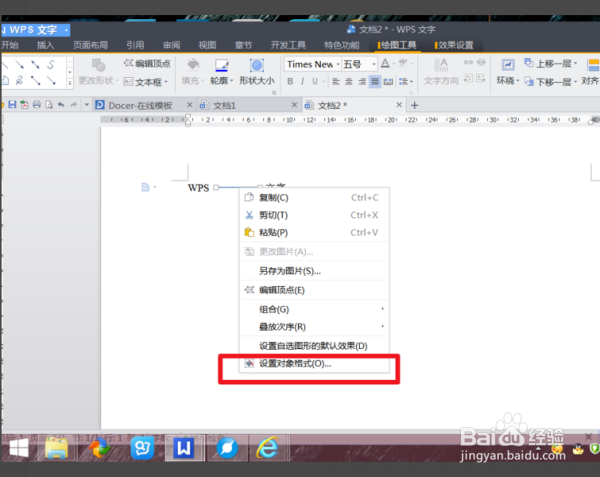This screenshot has width=600, height=477.
Task: Select Edit Points (编辑顶点) in context menu
Action: click(x=314, y=290)
